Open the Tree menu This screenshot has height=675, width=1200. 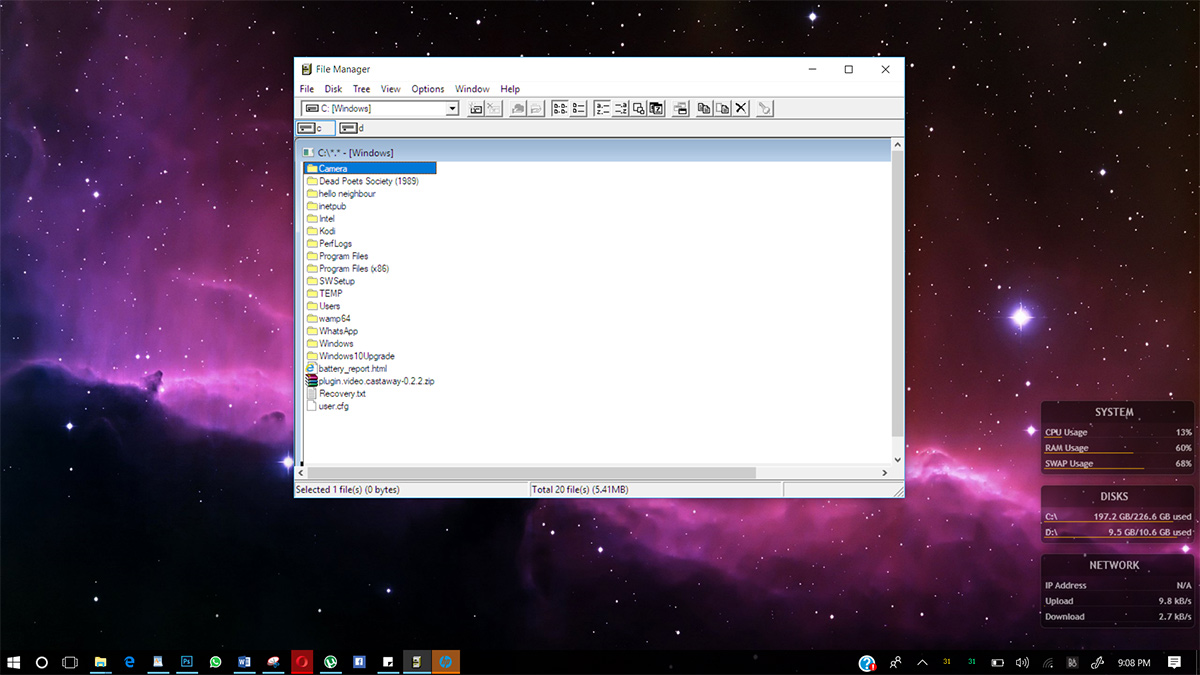tap(361, 88)
